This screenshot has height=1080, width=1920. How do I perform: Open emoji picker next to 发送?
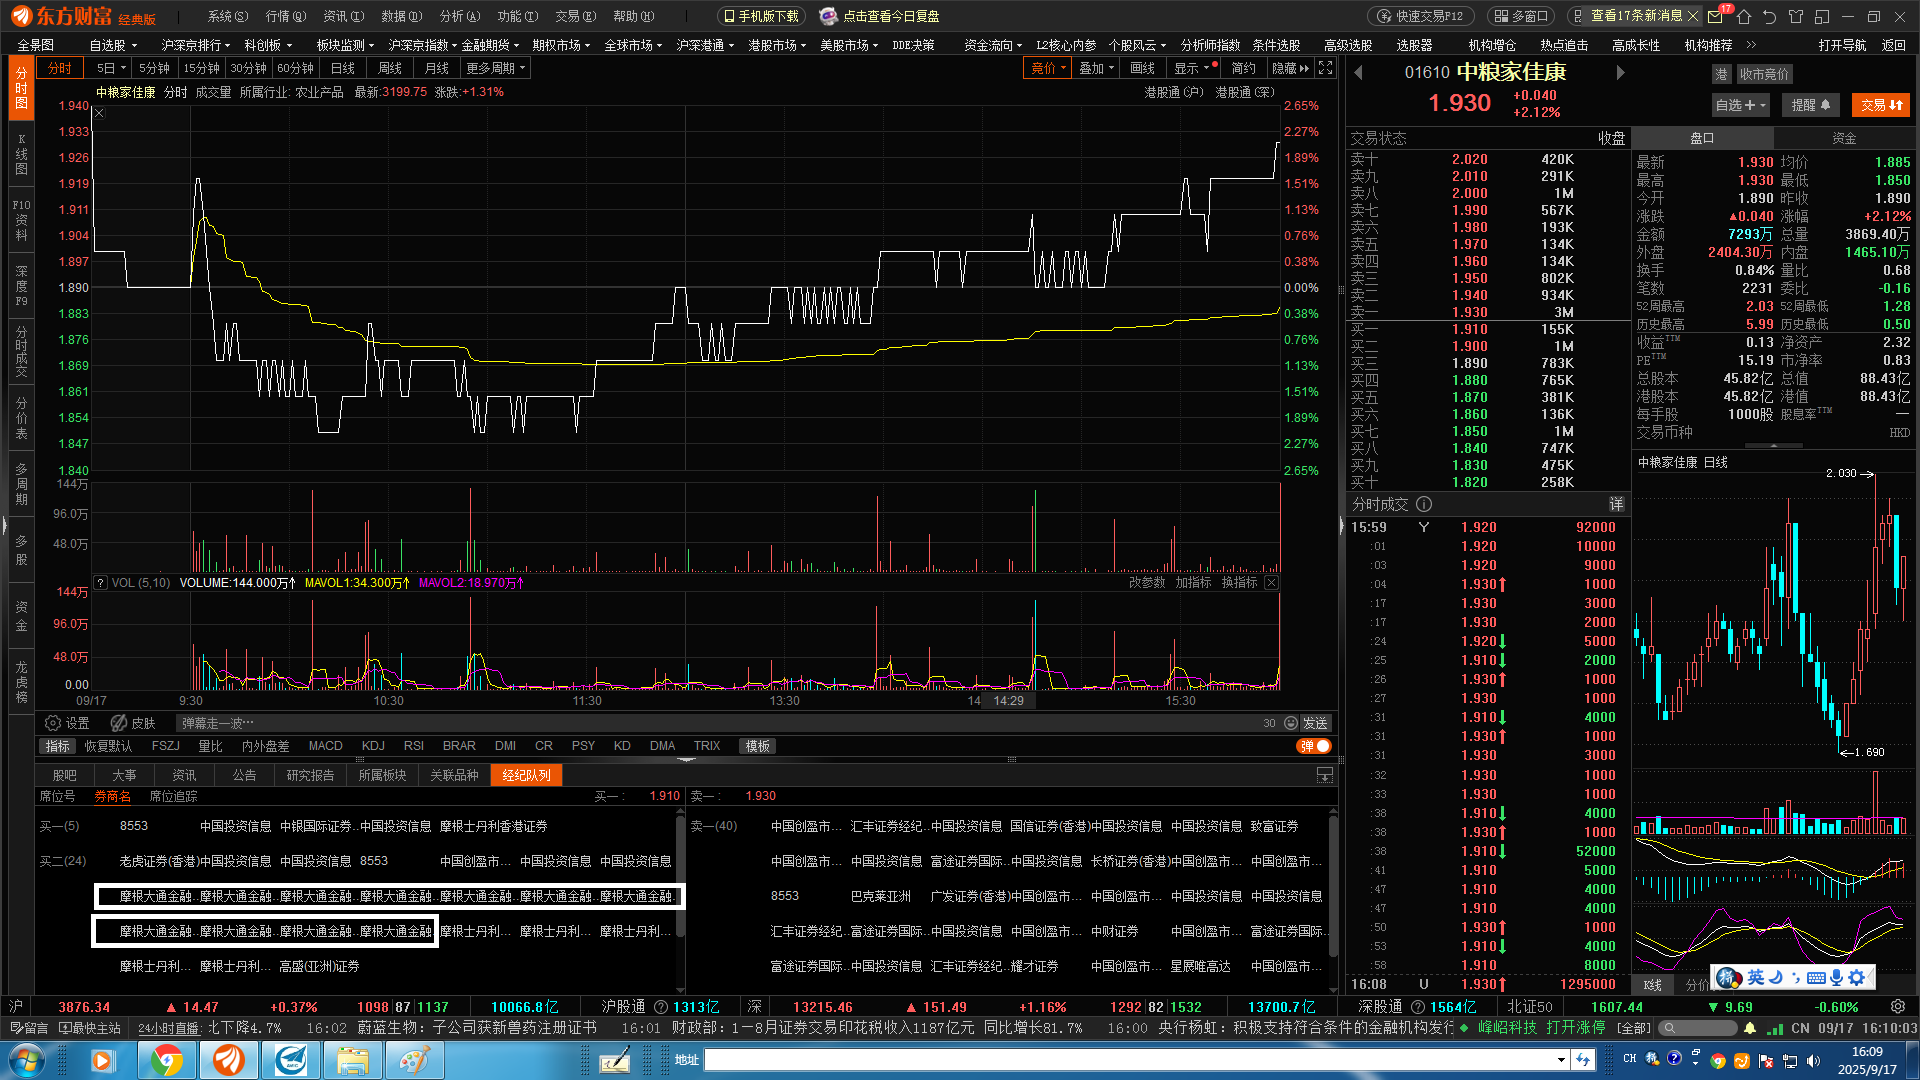(x=1290, y=723)
